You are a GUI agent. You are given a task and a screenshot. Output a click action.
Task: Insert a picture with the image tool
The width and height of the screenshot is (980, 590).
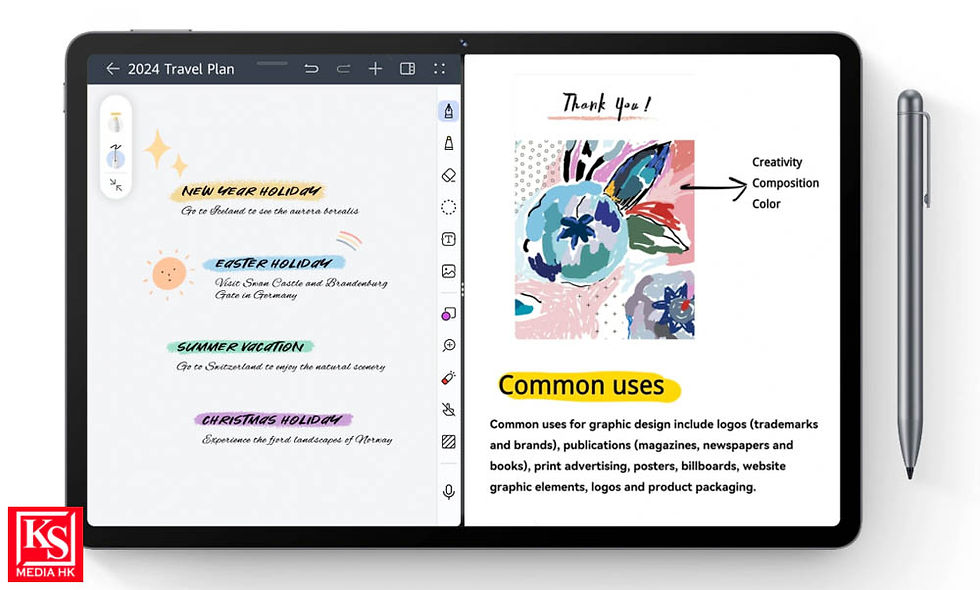(x=448, y=271)
